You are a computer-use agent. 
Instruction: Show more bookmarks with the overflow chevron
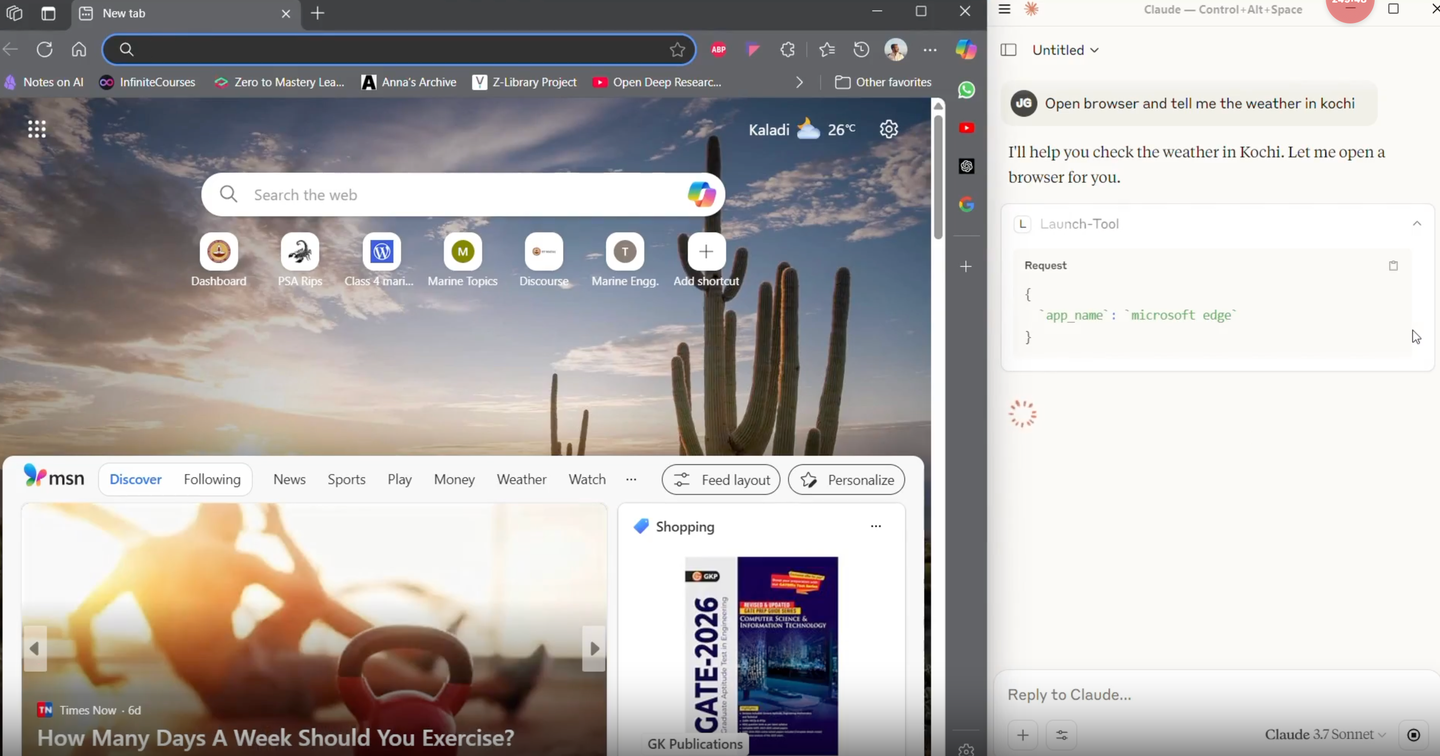coord(799,82)
